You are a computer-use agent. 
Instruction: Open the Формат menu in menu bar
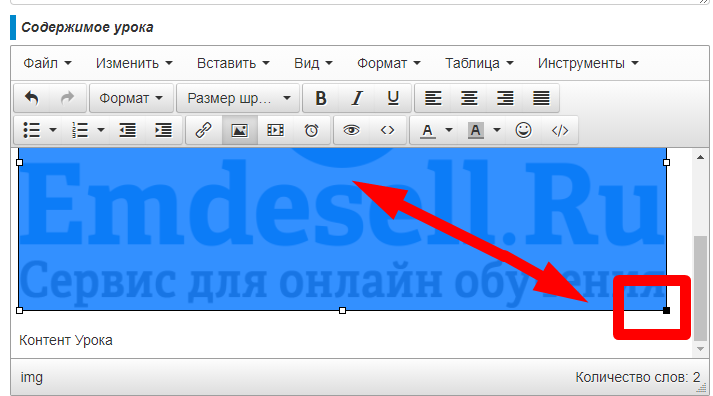[x=389, y=63]
